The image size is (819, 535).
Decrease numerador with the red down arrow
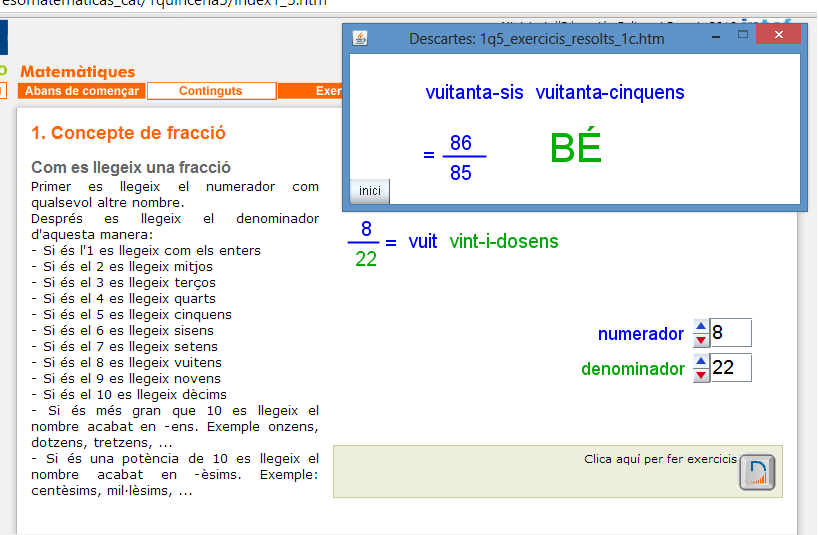click(701, 340)
